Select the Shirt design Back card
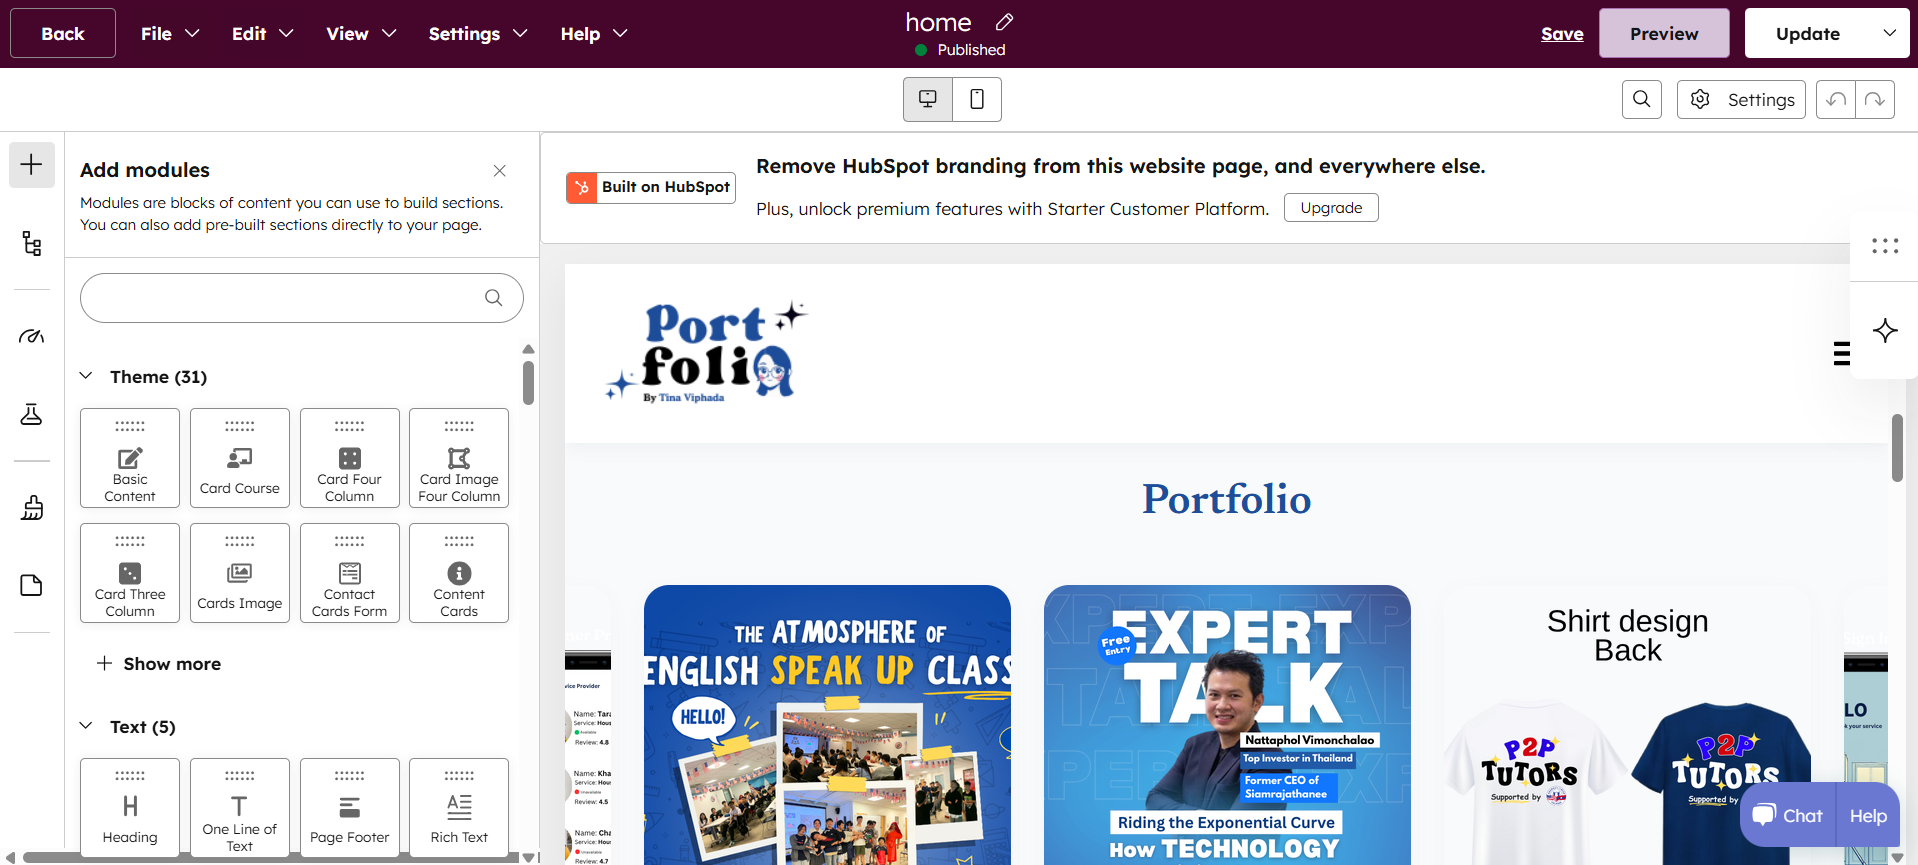Image resolution: width=1918 pixels, height=865 pixels. point(1627,725)
